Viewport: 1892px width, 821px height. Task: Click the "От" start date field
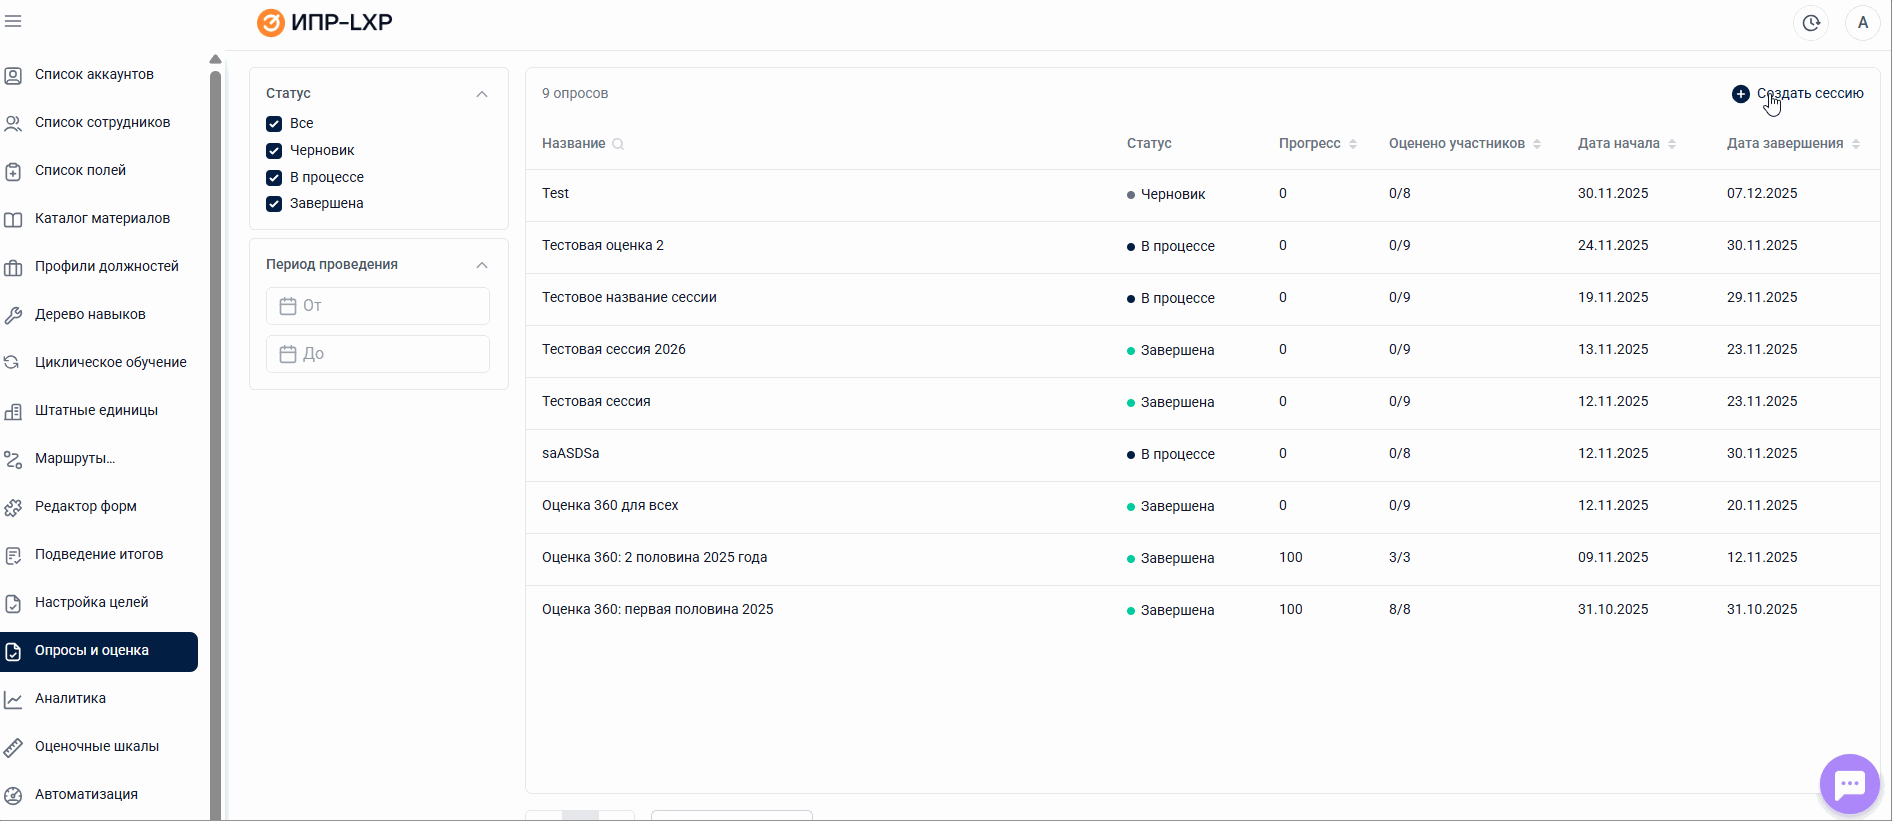coord(378,306)
